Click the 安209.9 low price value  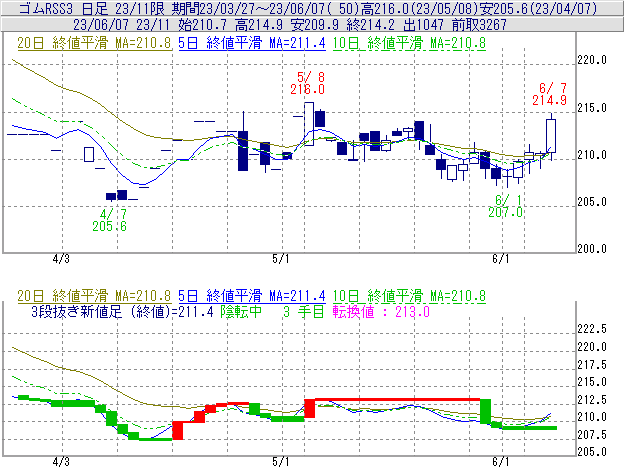pos(314,25)
